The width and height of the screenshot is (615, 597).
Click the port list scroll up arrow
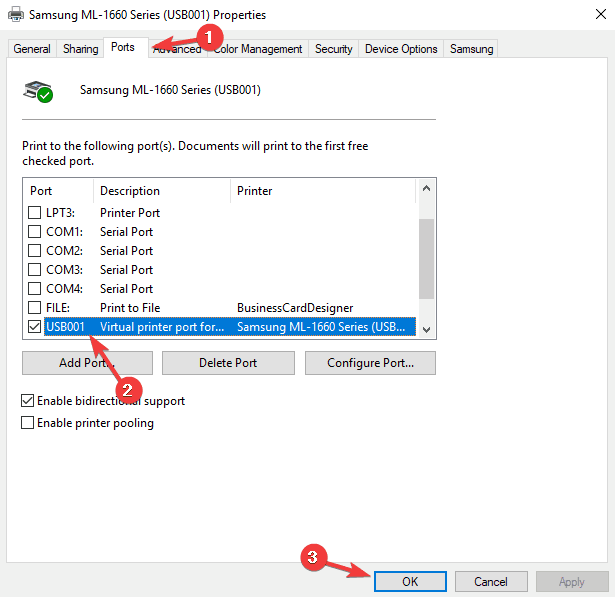(426, 188)
